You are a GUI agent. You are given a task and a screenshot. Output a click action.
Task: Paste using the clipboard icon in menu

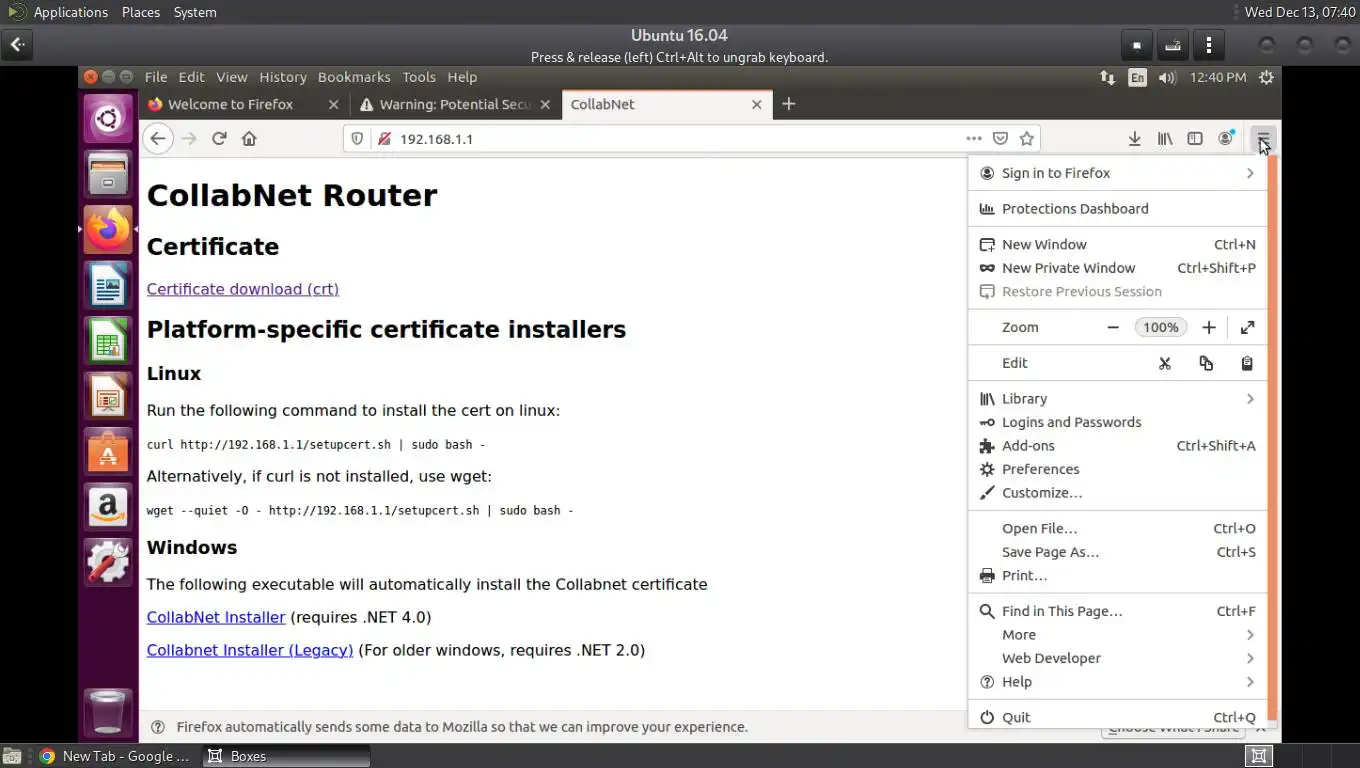coord(1247,363)
